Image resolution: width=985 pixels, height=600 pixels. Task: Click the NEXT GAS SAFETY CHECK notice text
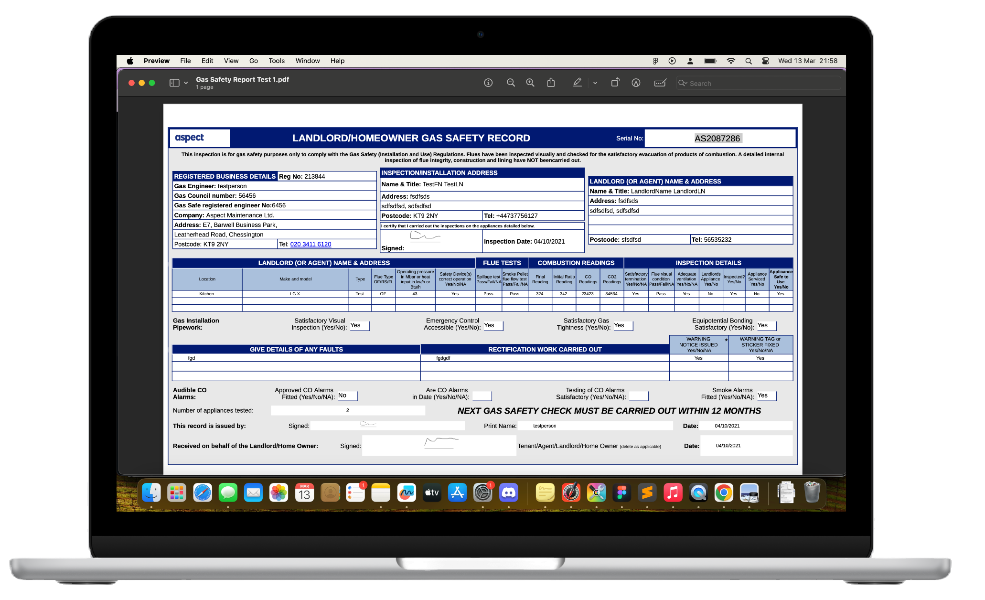point(609,411)
